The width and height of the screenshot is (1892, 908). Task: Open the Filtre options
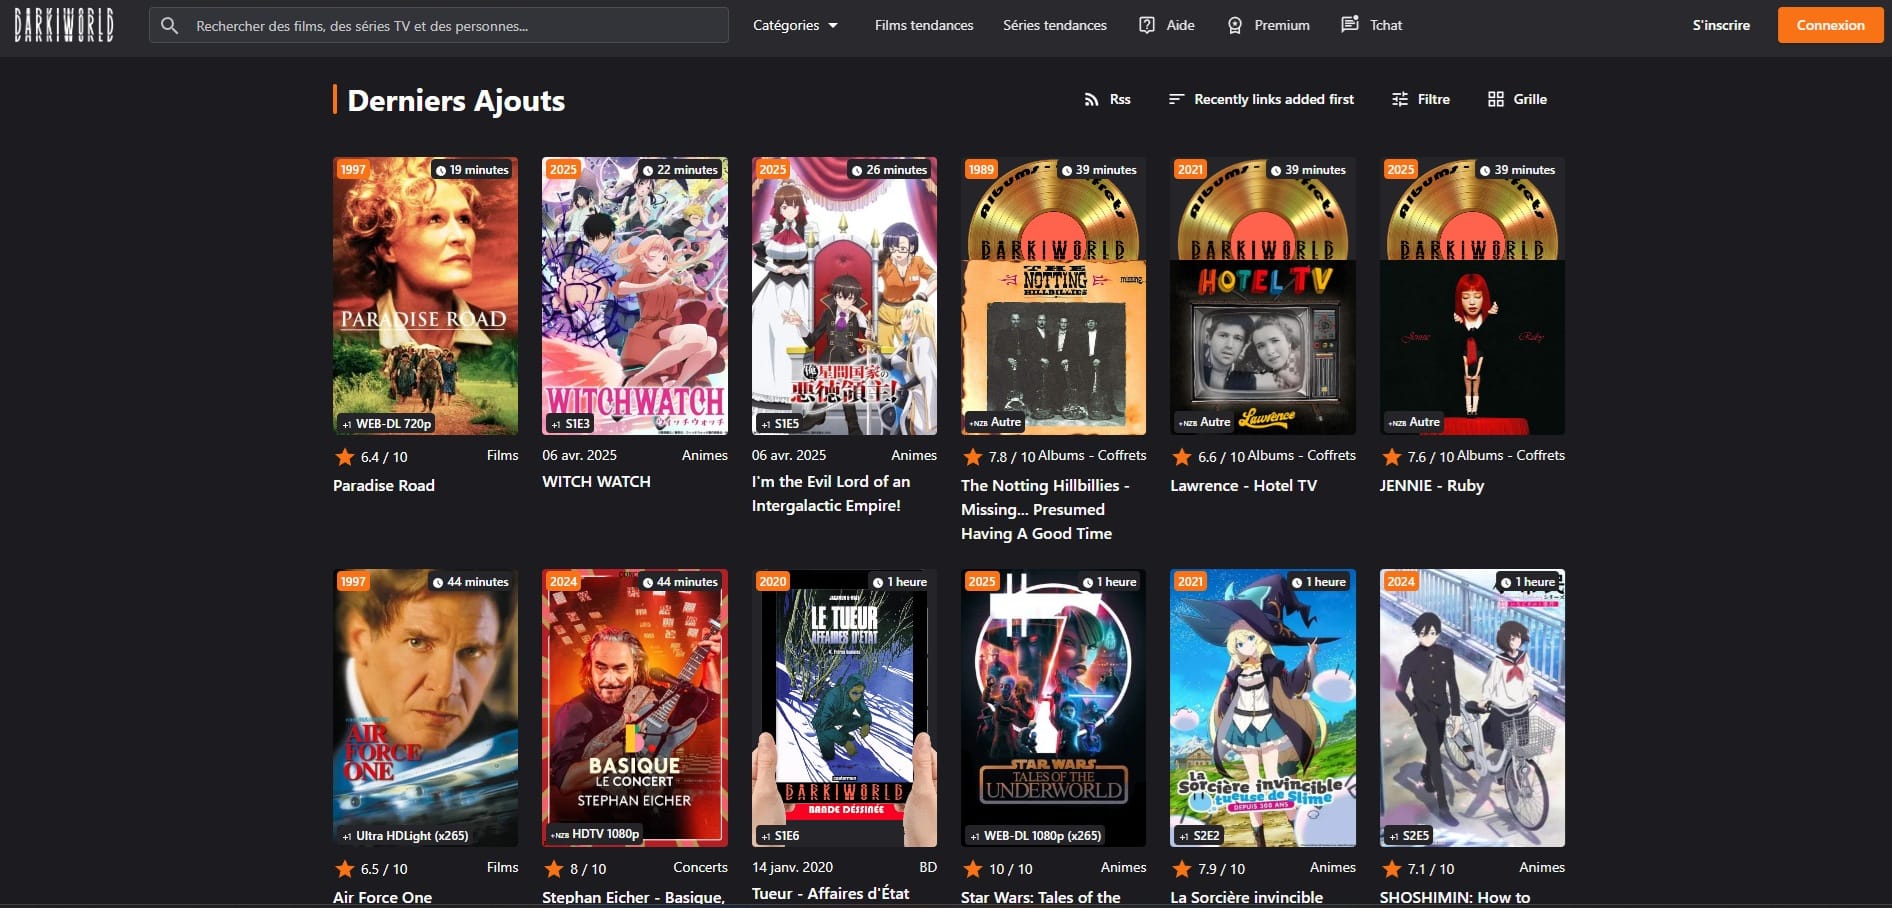[1421, 99]
